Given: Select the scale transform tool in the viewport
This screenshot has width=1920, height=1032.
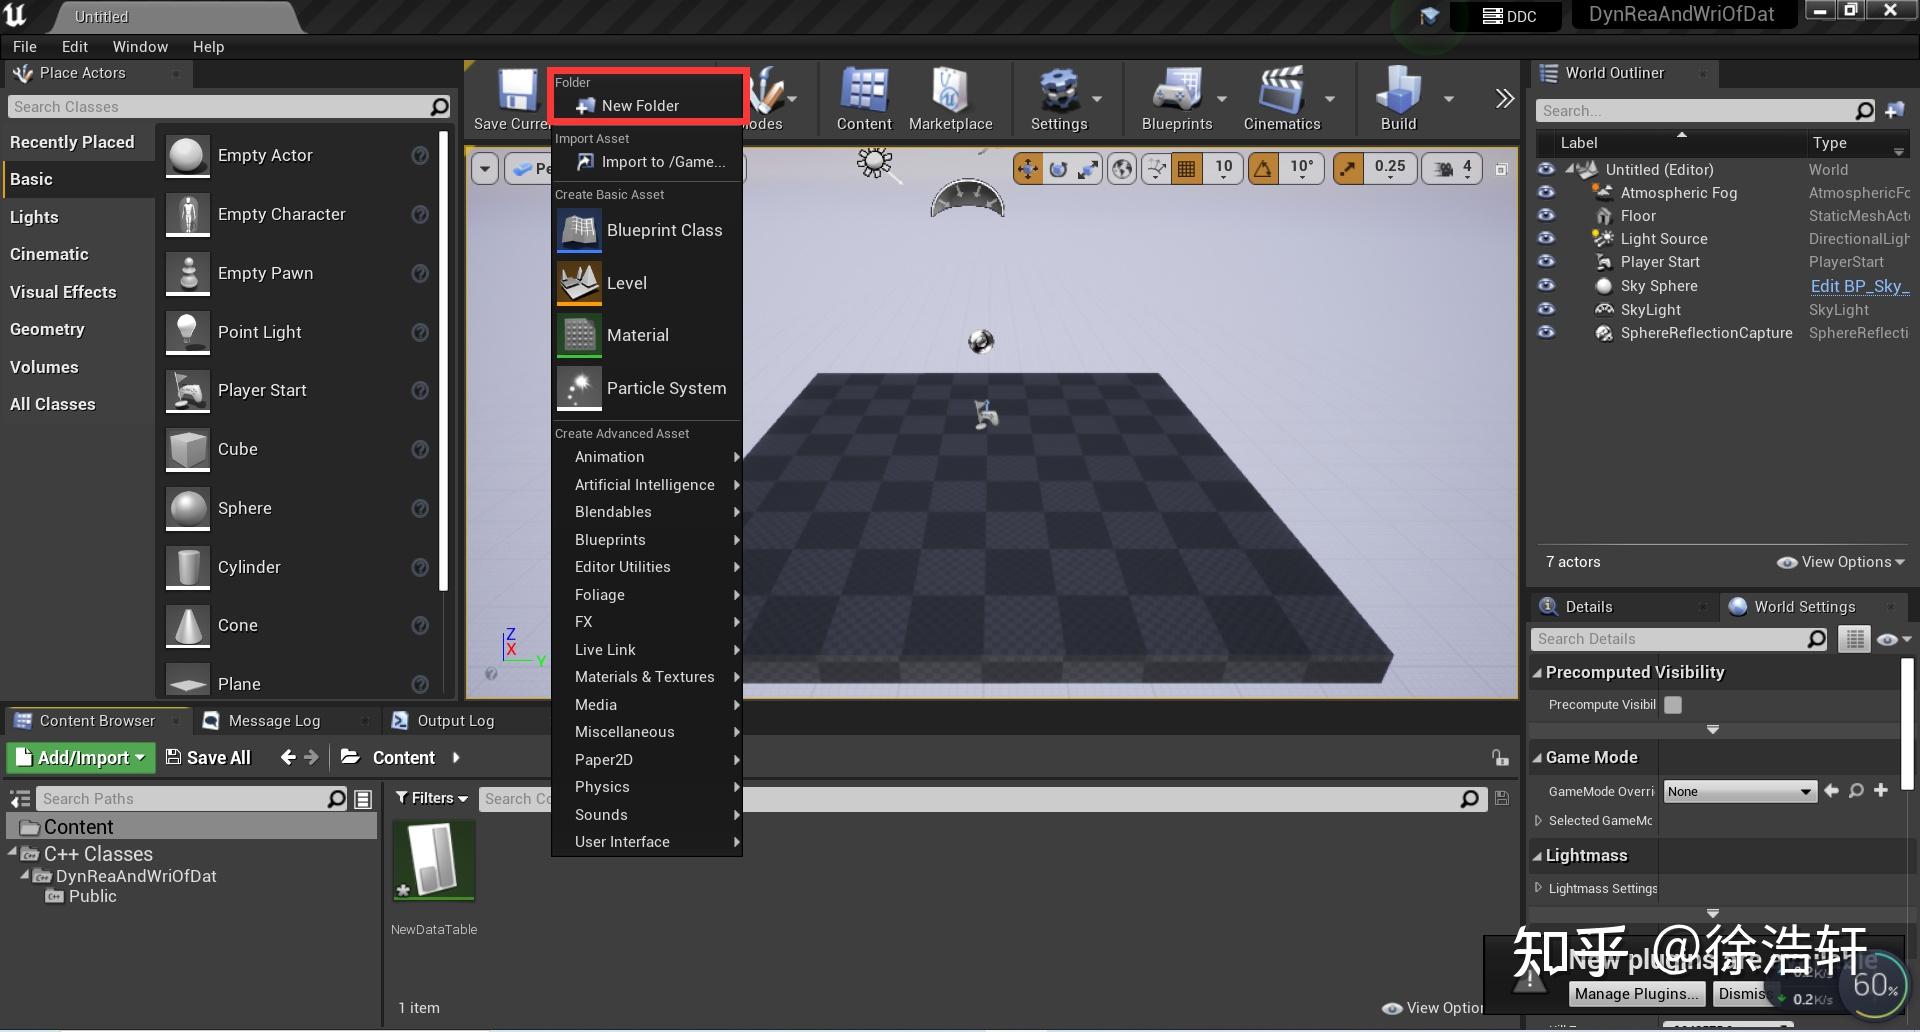Looking at the screenshot, I should click(1088, 168).
